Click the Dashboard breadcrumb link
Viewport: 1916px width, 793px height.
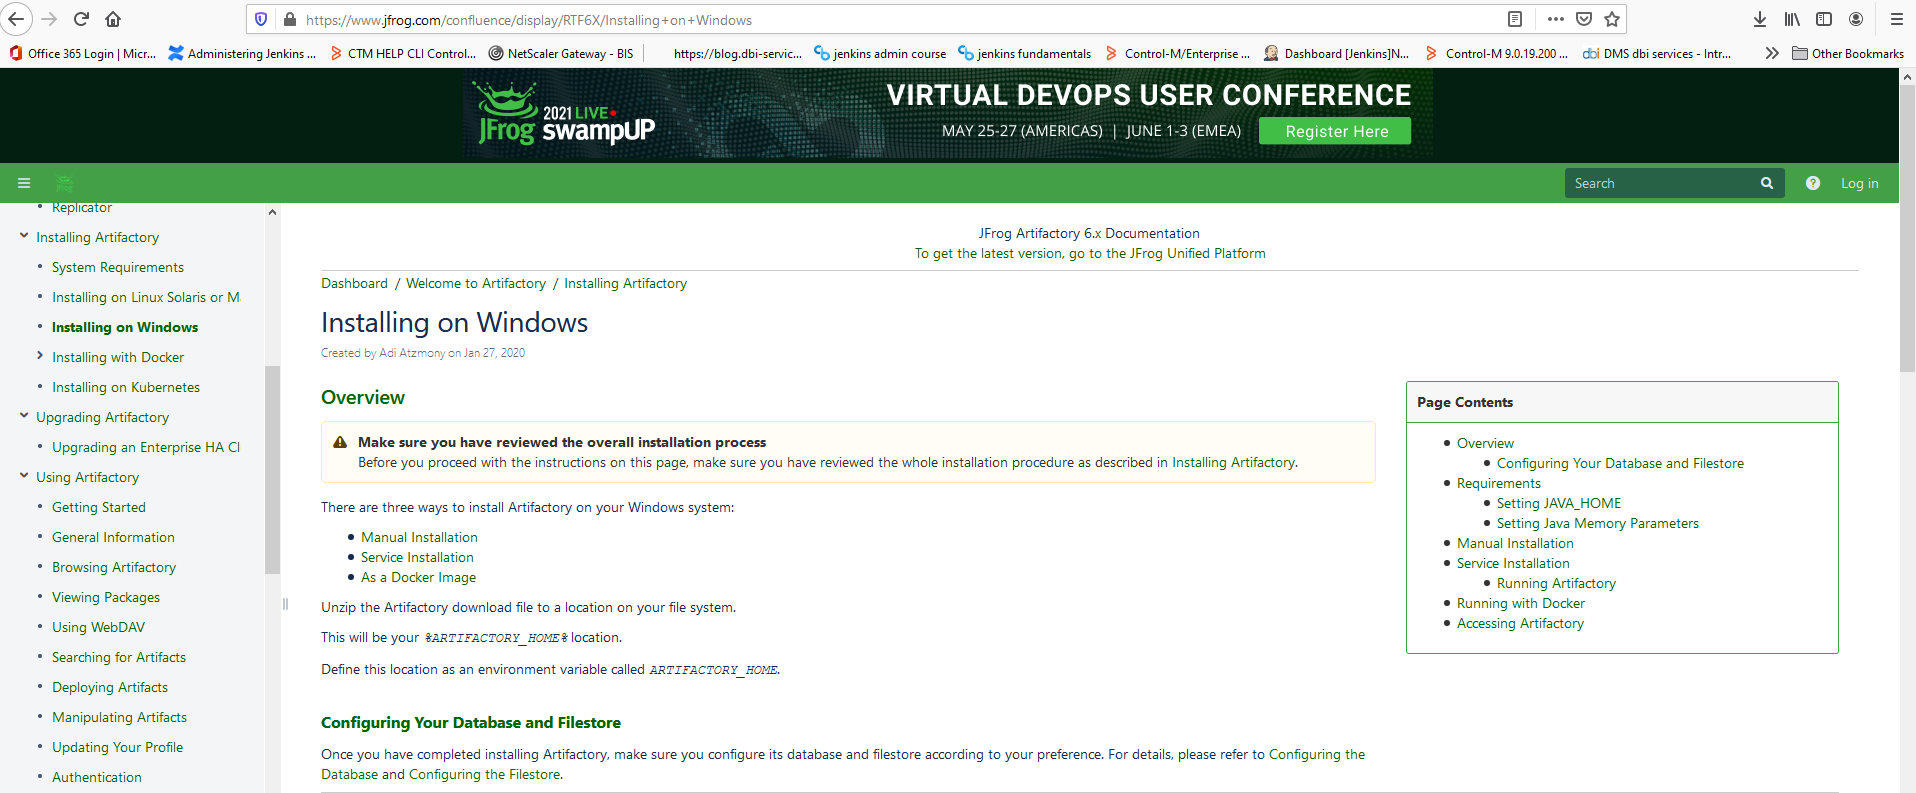coord(354,283)
